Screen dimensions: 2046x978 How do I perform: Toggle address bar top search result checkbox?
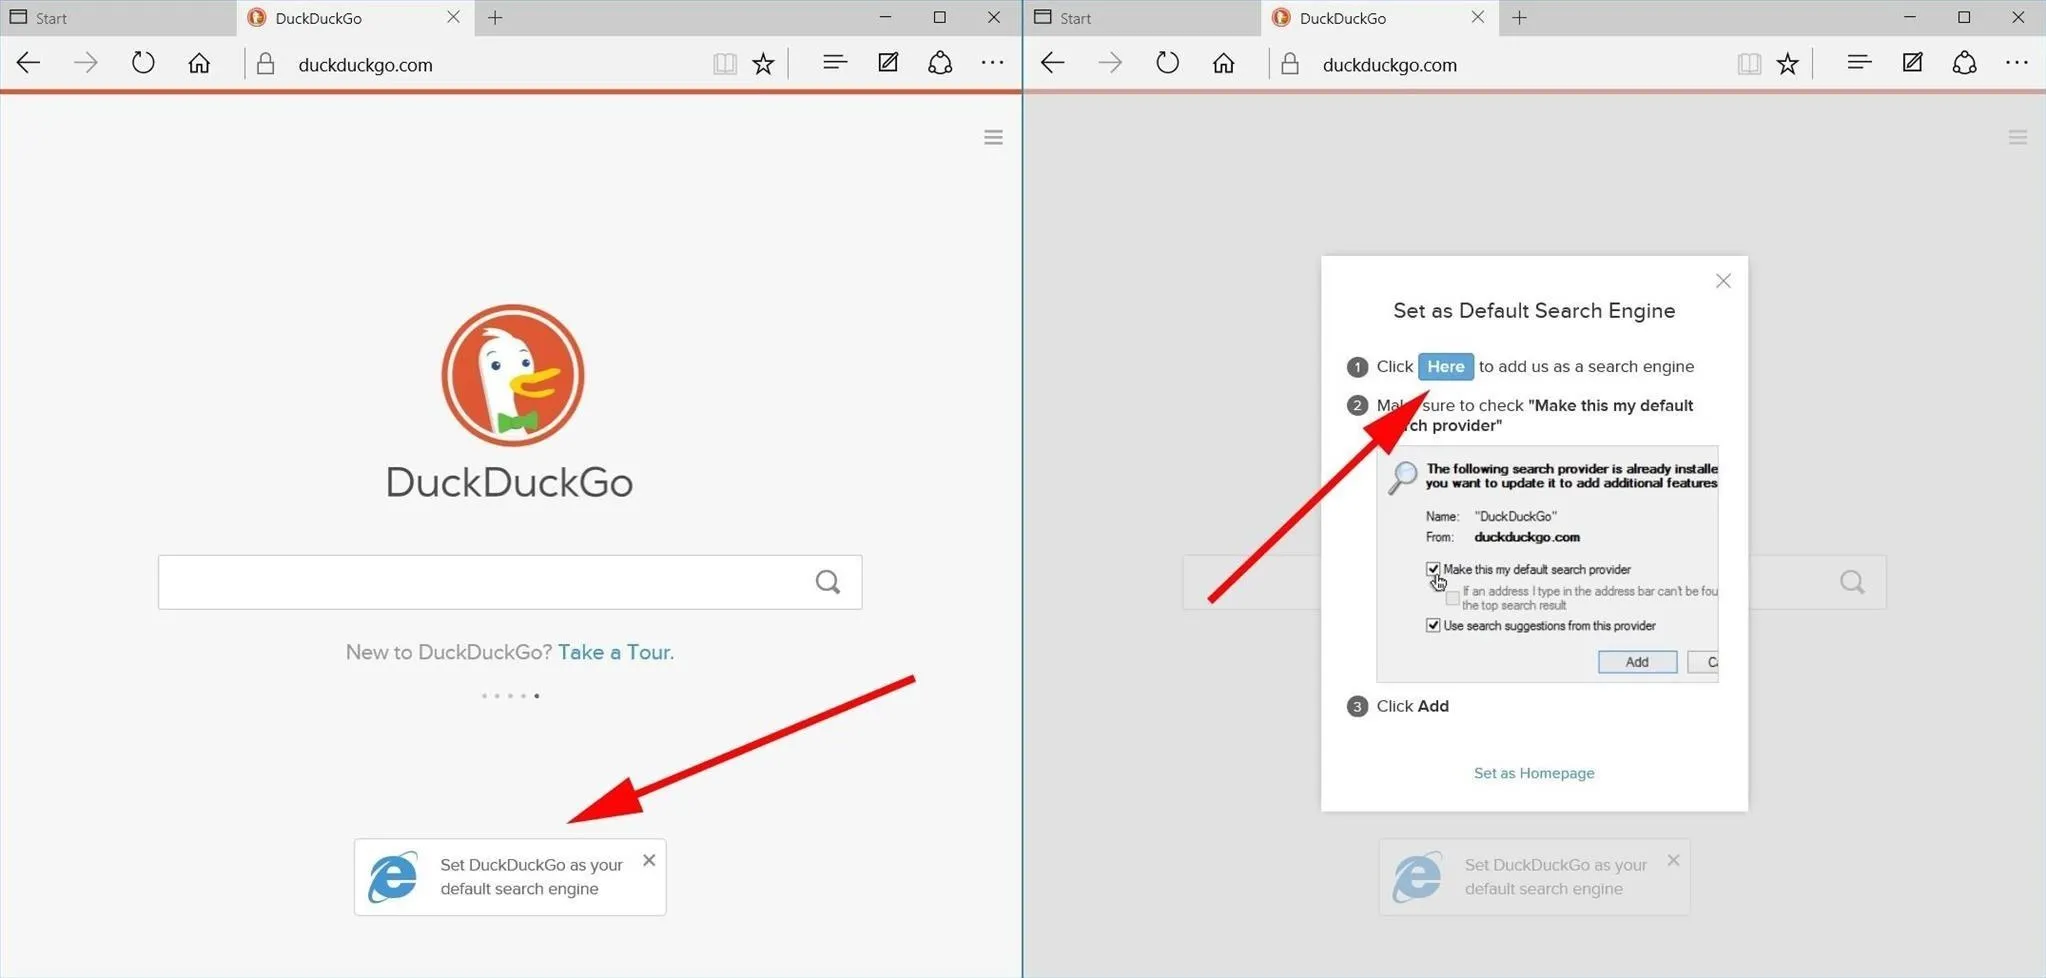1452,598
